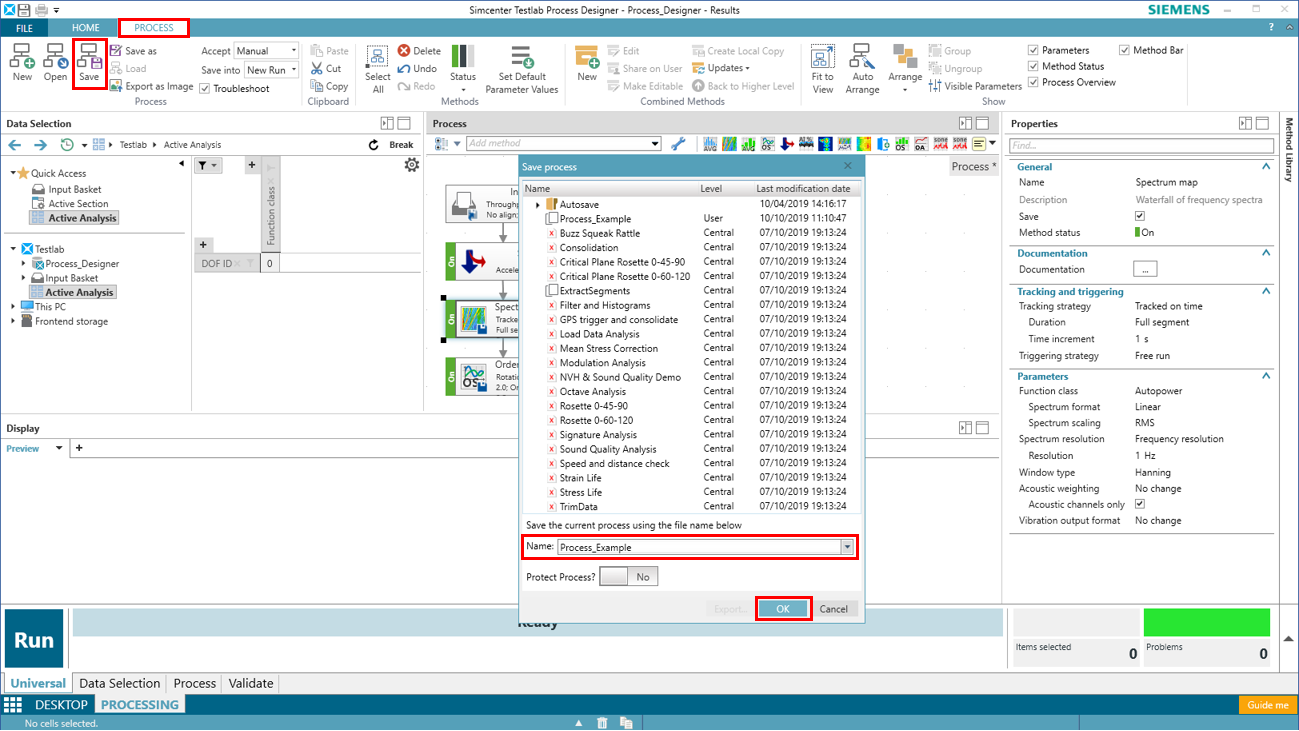Open a process with the Open icon

pyautogui.click(x=55, y=62)
